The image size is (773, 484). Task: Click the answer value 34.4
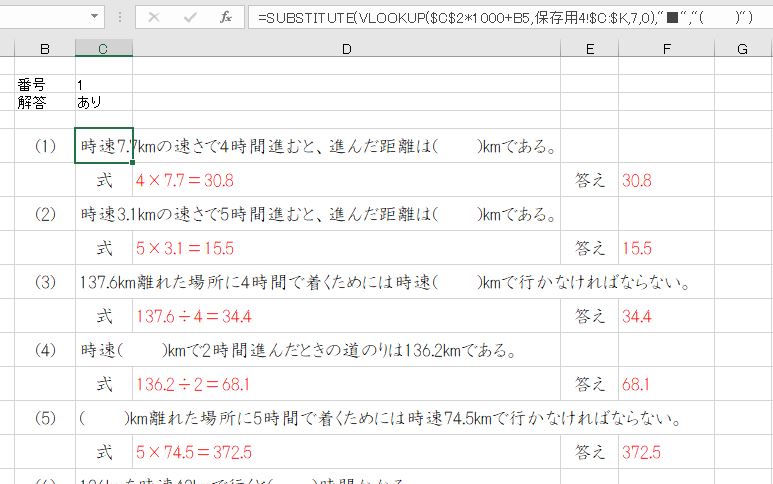[636, 316]
